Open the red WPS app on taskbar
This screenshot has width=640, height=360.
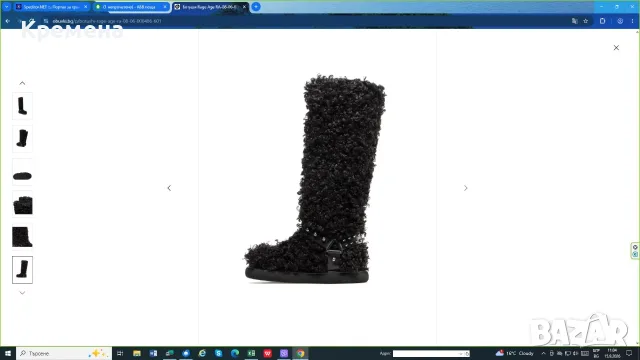pyautogui.click(x=267, y=353)
